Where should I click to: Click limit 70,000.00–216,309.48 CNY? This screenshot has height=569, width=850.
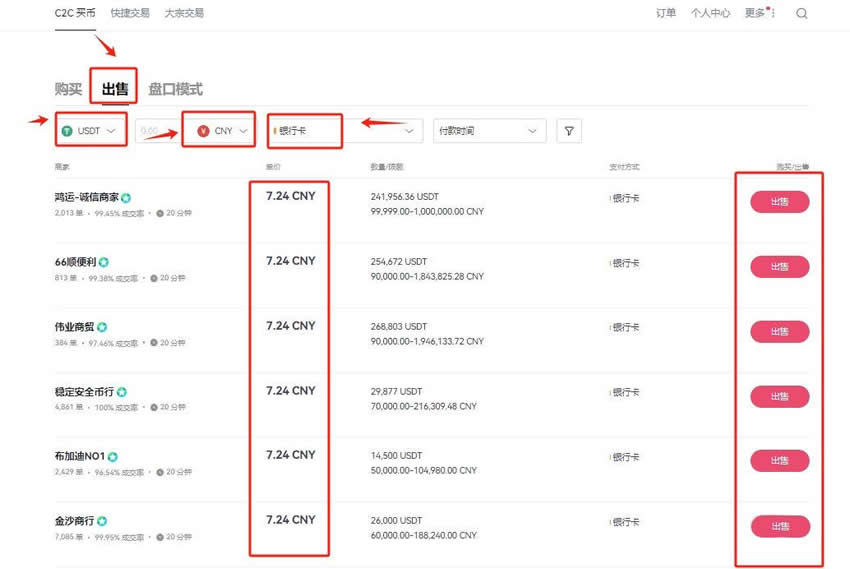click(424, 406)
